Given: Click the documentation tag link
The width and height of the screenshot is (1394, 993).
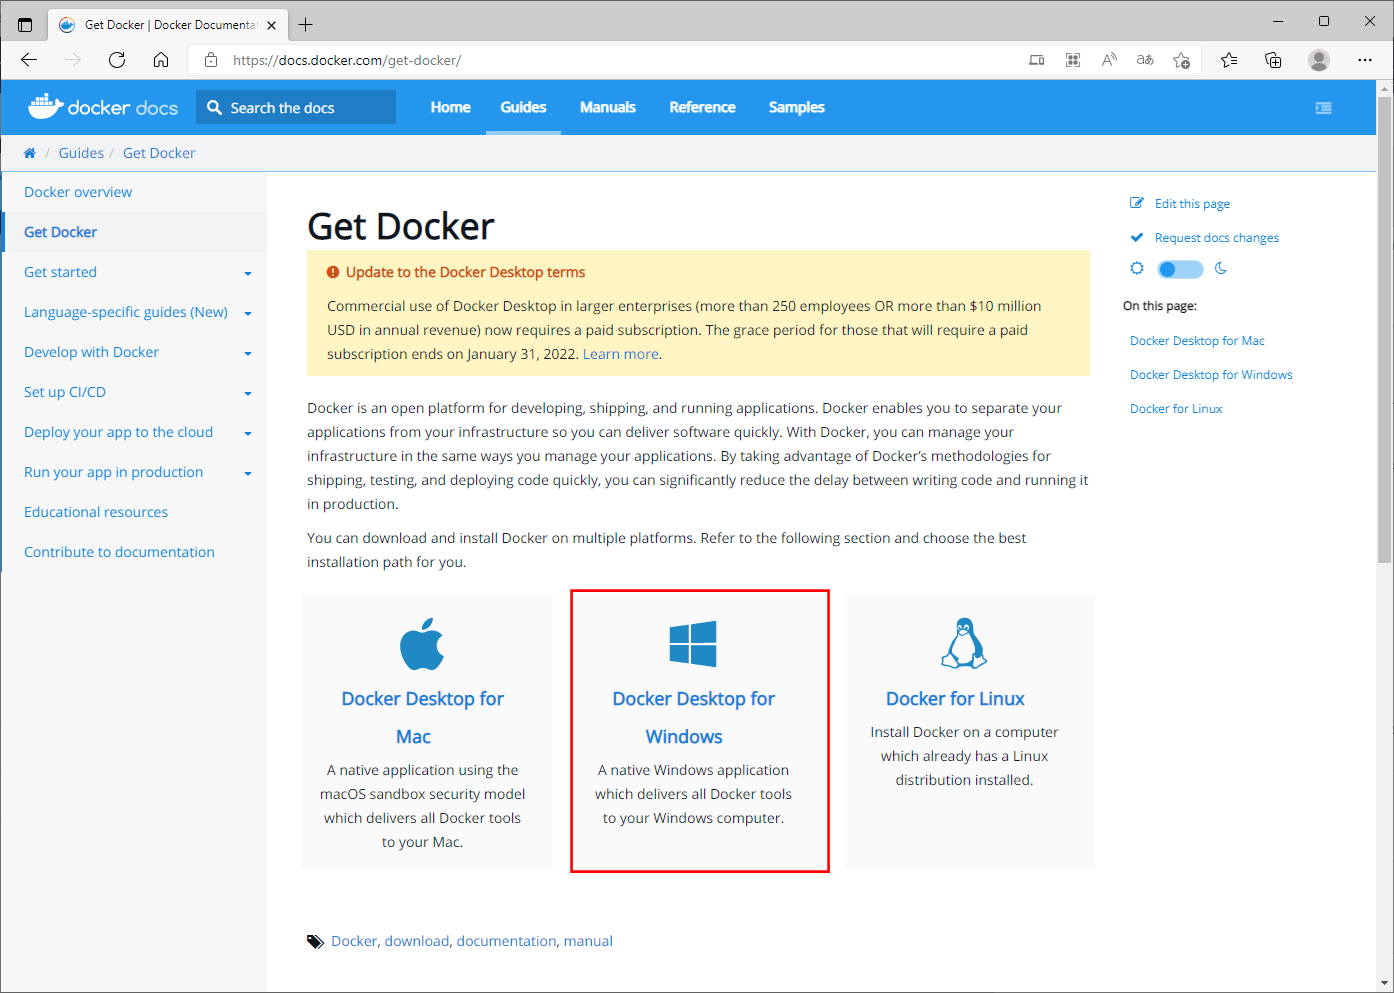Looking at the screenshot, I should tap(506, 941).
